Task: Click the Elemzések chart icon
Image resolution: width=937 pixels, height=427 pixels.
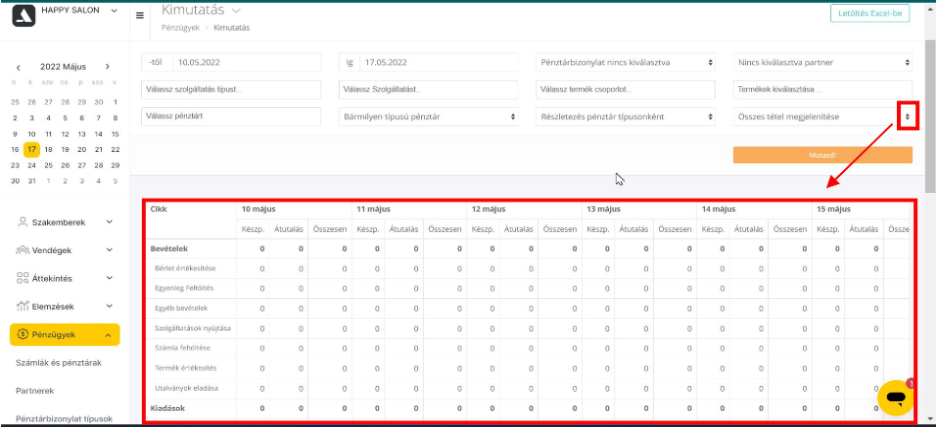Action: pos(23,306)
